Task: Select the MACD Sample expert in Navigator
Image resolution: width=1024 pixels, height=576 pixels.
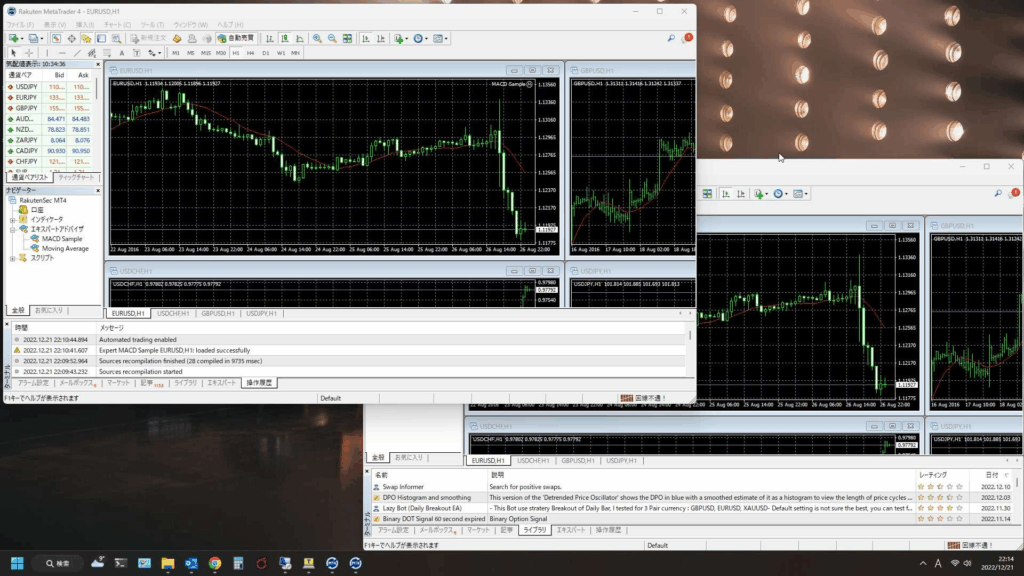Action: coord(62,239)
